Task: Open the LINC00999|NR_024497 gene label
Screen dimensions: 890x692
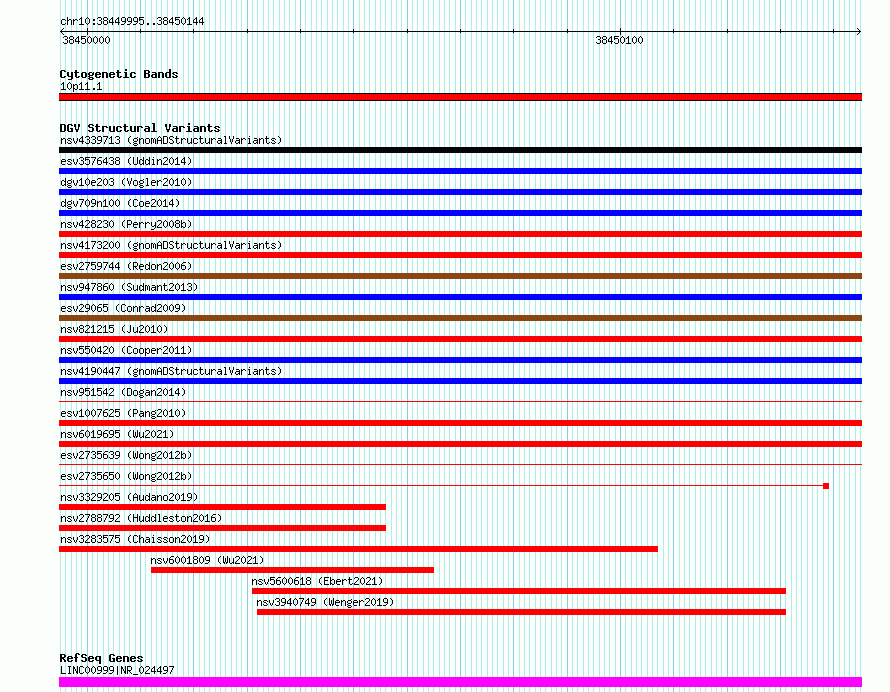Action: point(117,670)
